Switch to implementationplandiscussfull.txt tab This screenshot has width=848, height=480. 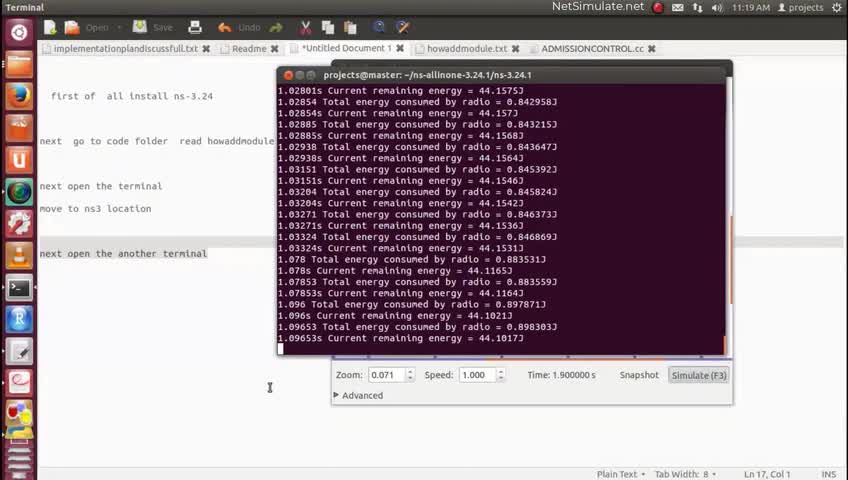point(125,49)
